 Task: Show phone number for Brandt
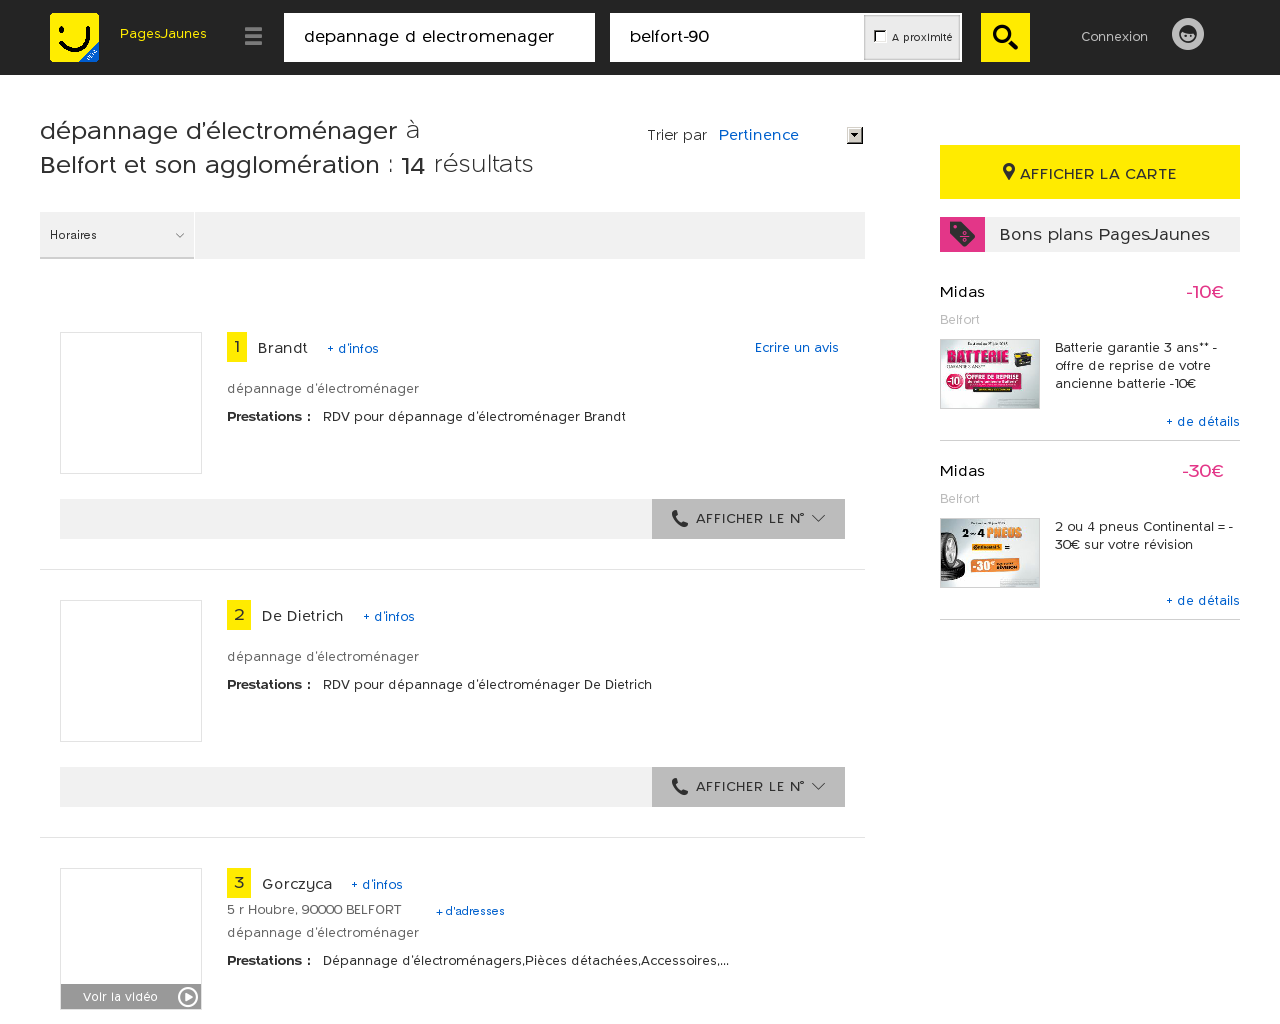click(748, 519)
